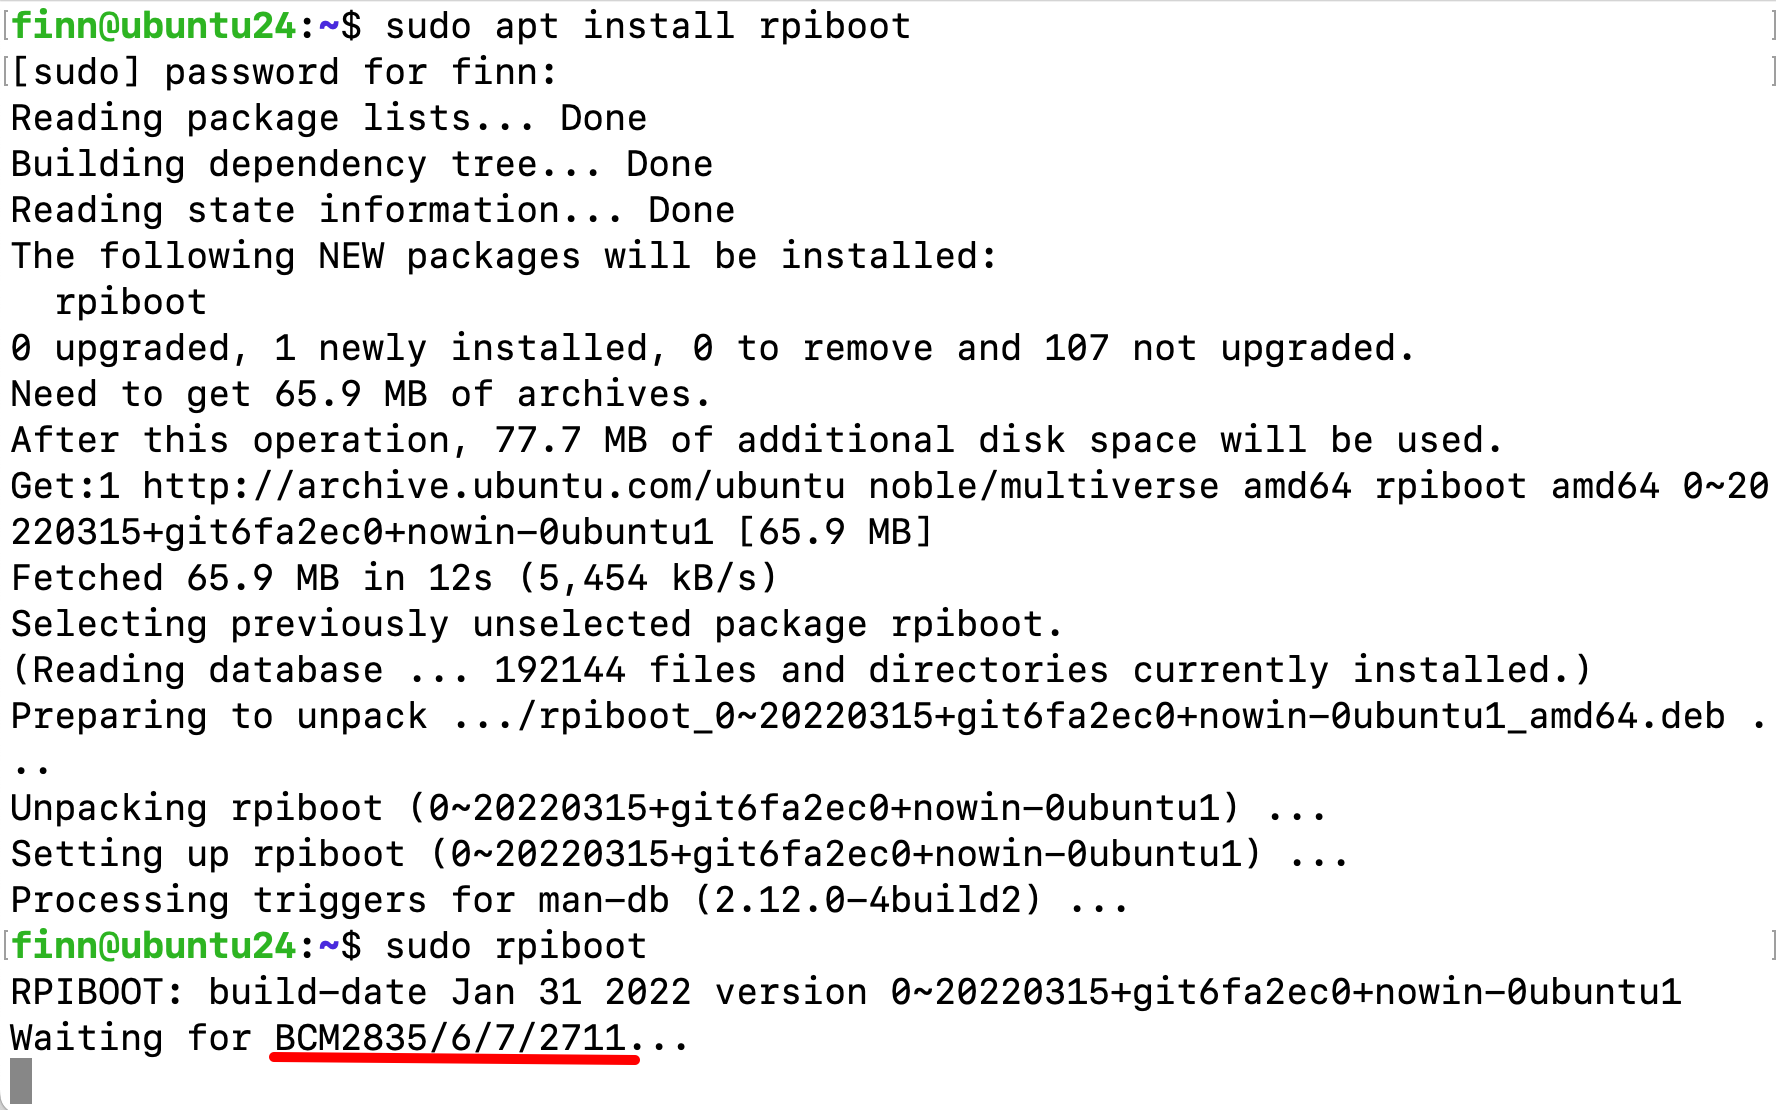Click the second finn@ubuntu24 prompt
This screenshot has height=1110, width=1776.
154,946
